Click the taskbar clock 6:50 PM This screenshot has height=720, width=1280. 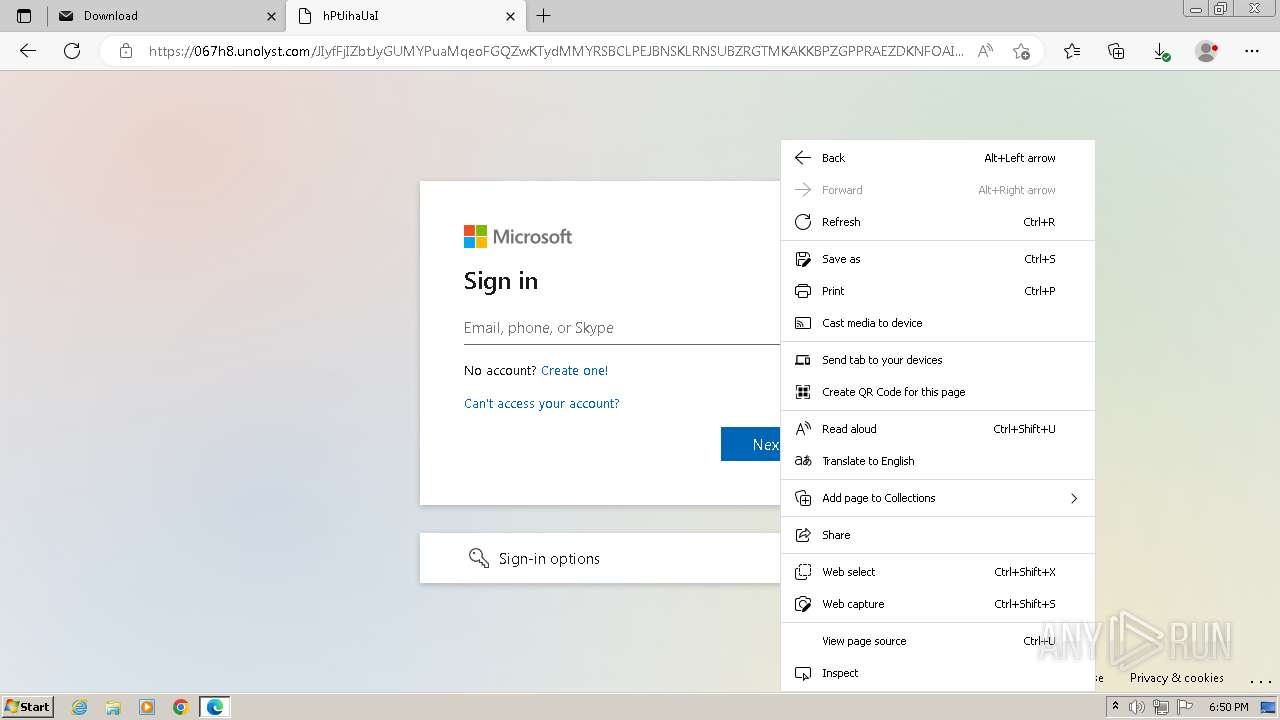click(x=1228, y=707)
